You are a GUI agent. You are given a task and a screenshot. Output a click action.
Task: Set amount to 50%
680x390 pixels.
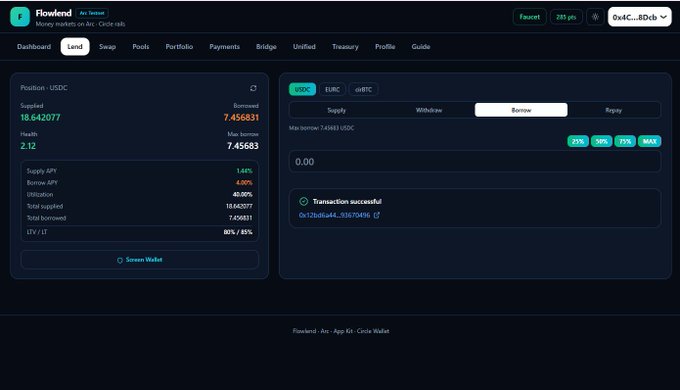(602, 141)
